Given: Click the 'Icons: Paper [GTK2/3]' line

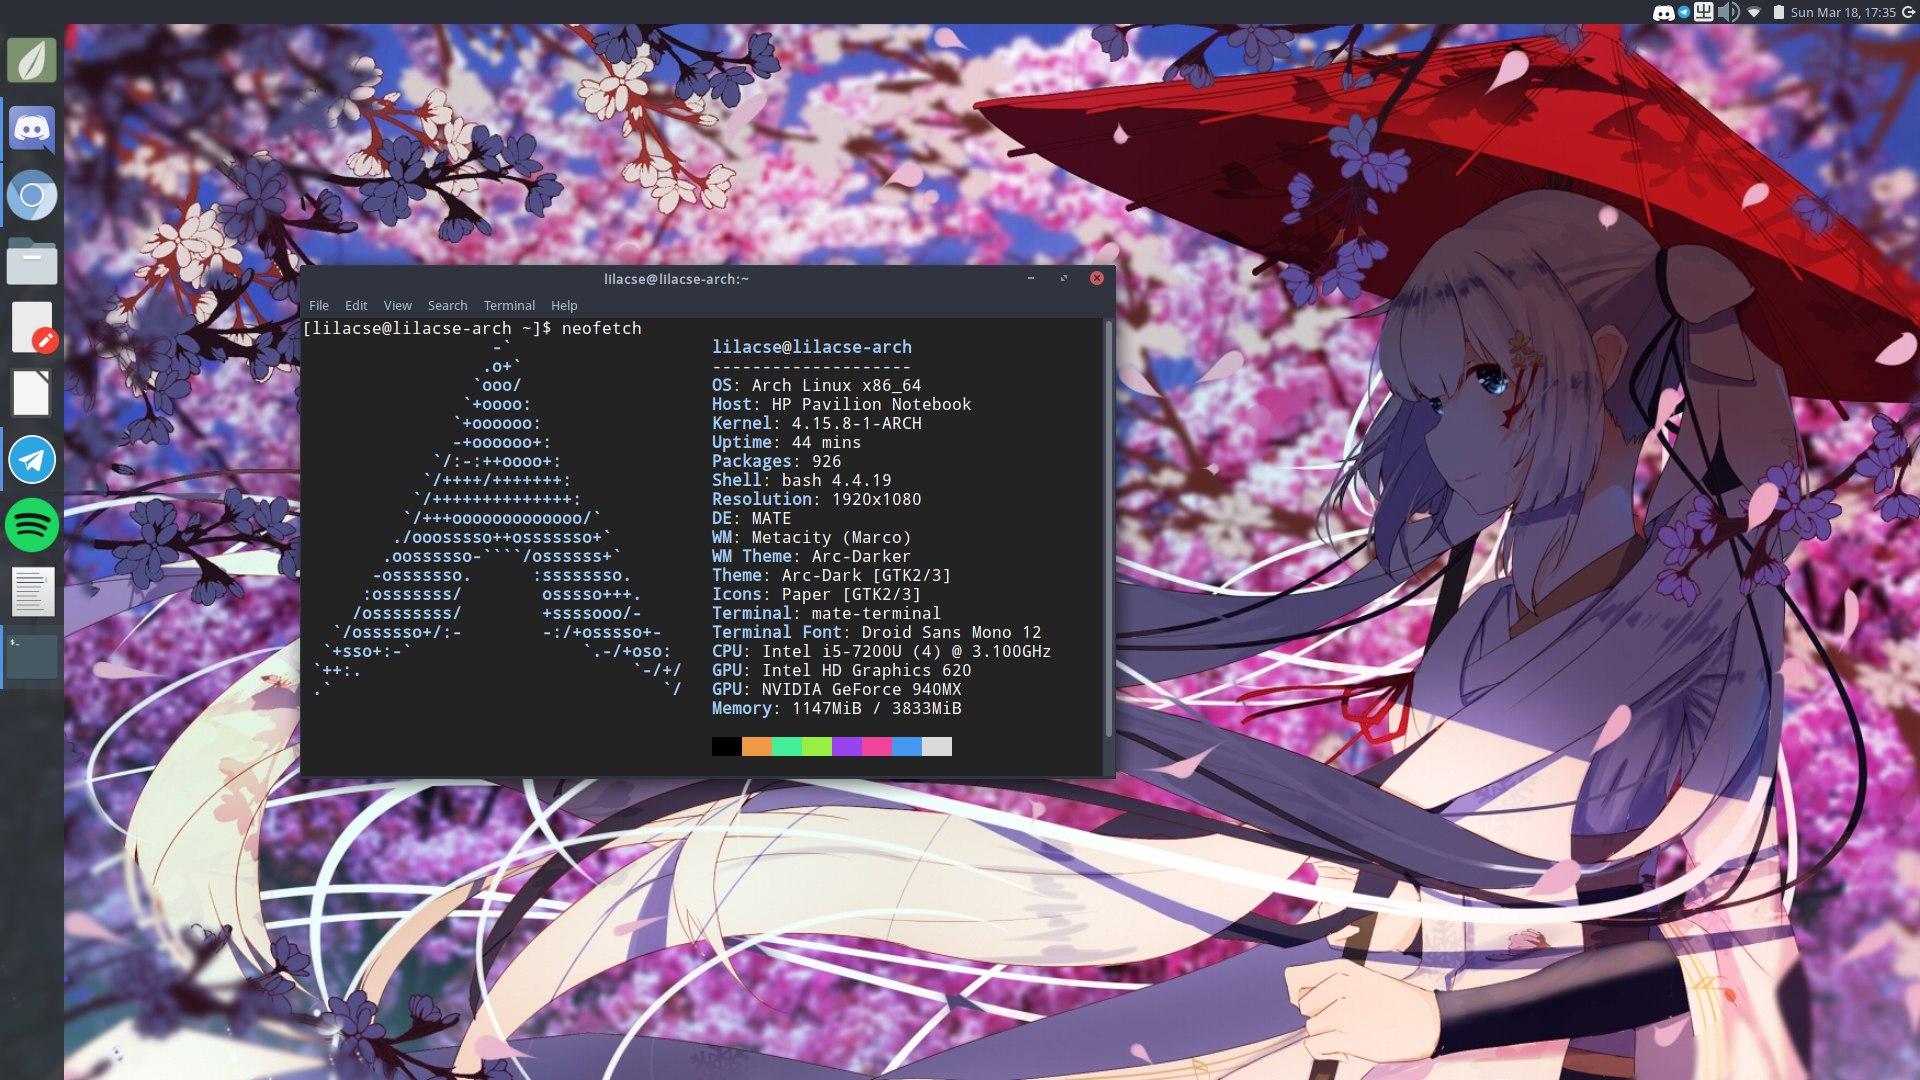Looking at the screenshot, I should pyautogui.click(x=817, y=594).
